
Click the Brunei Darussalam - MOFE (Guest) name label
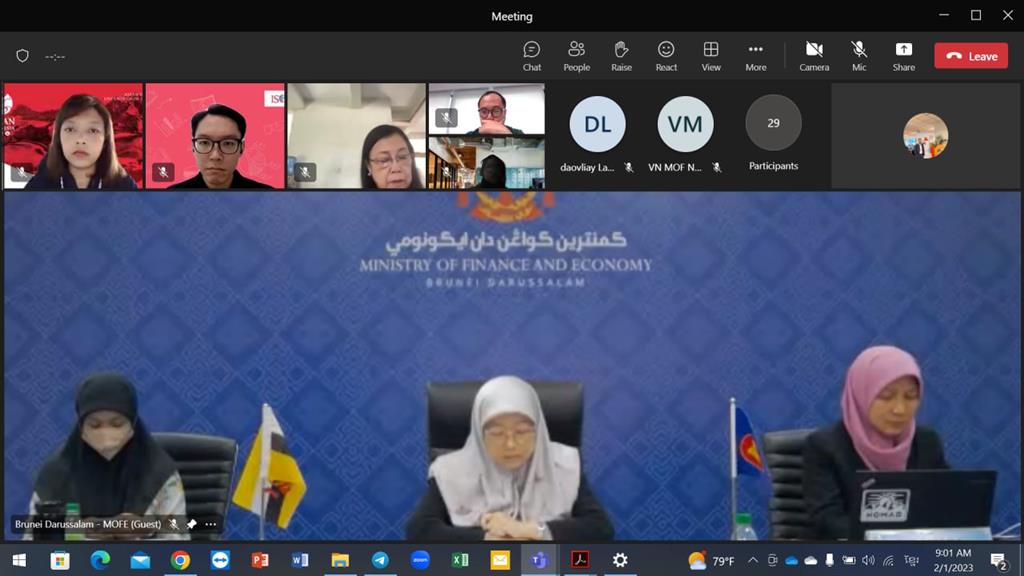click(x=88, y=524)
